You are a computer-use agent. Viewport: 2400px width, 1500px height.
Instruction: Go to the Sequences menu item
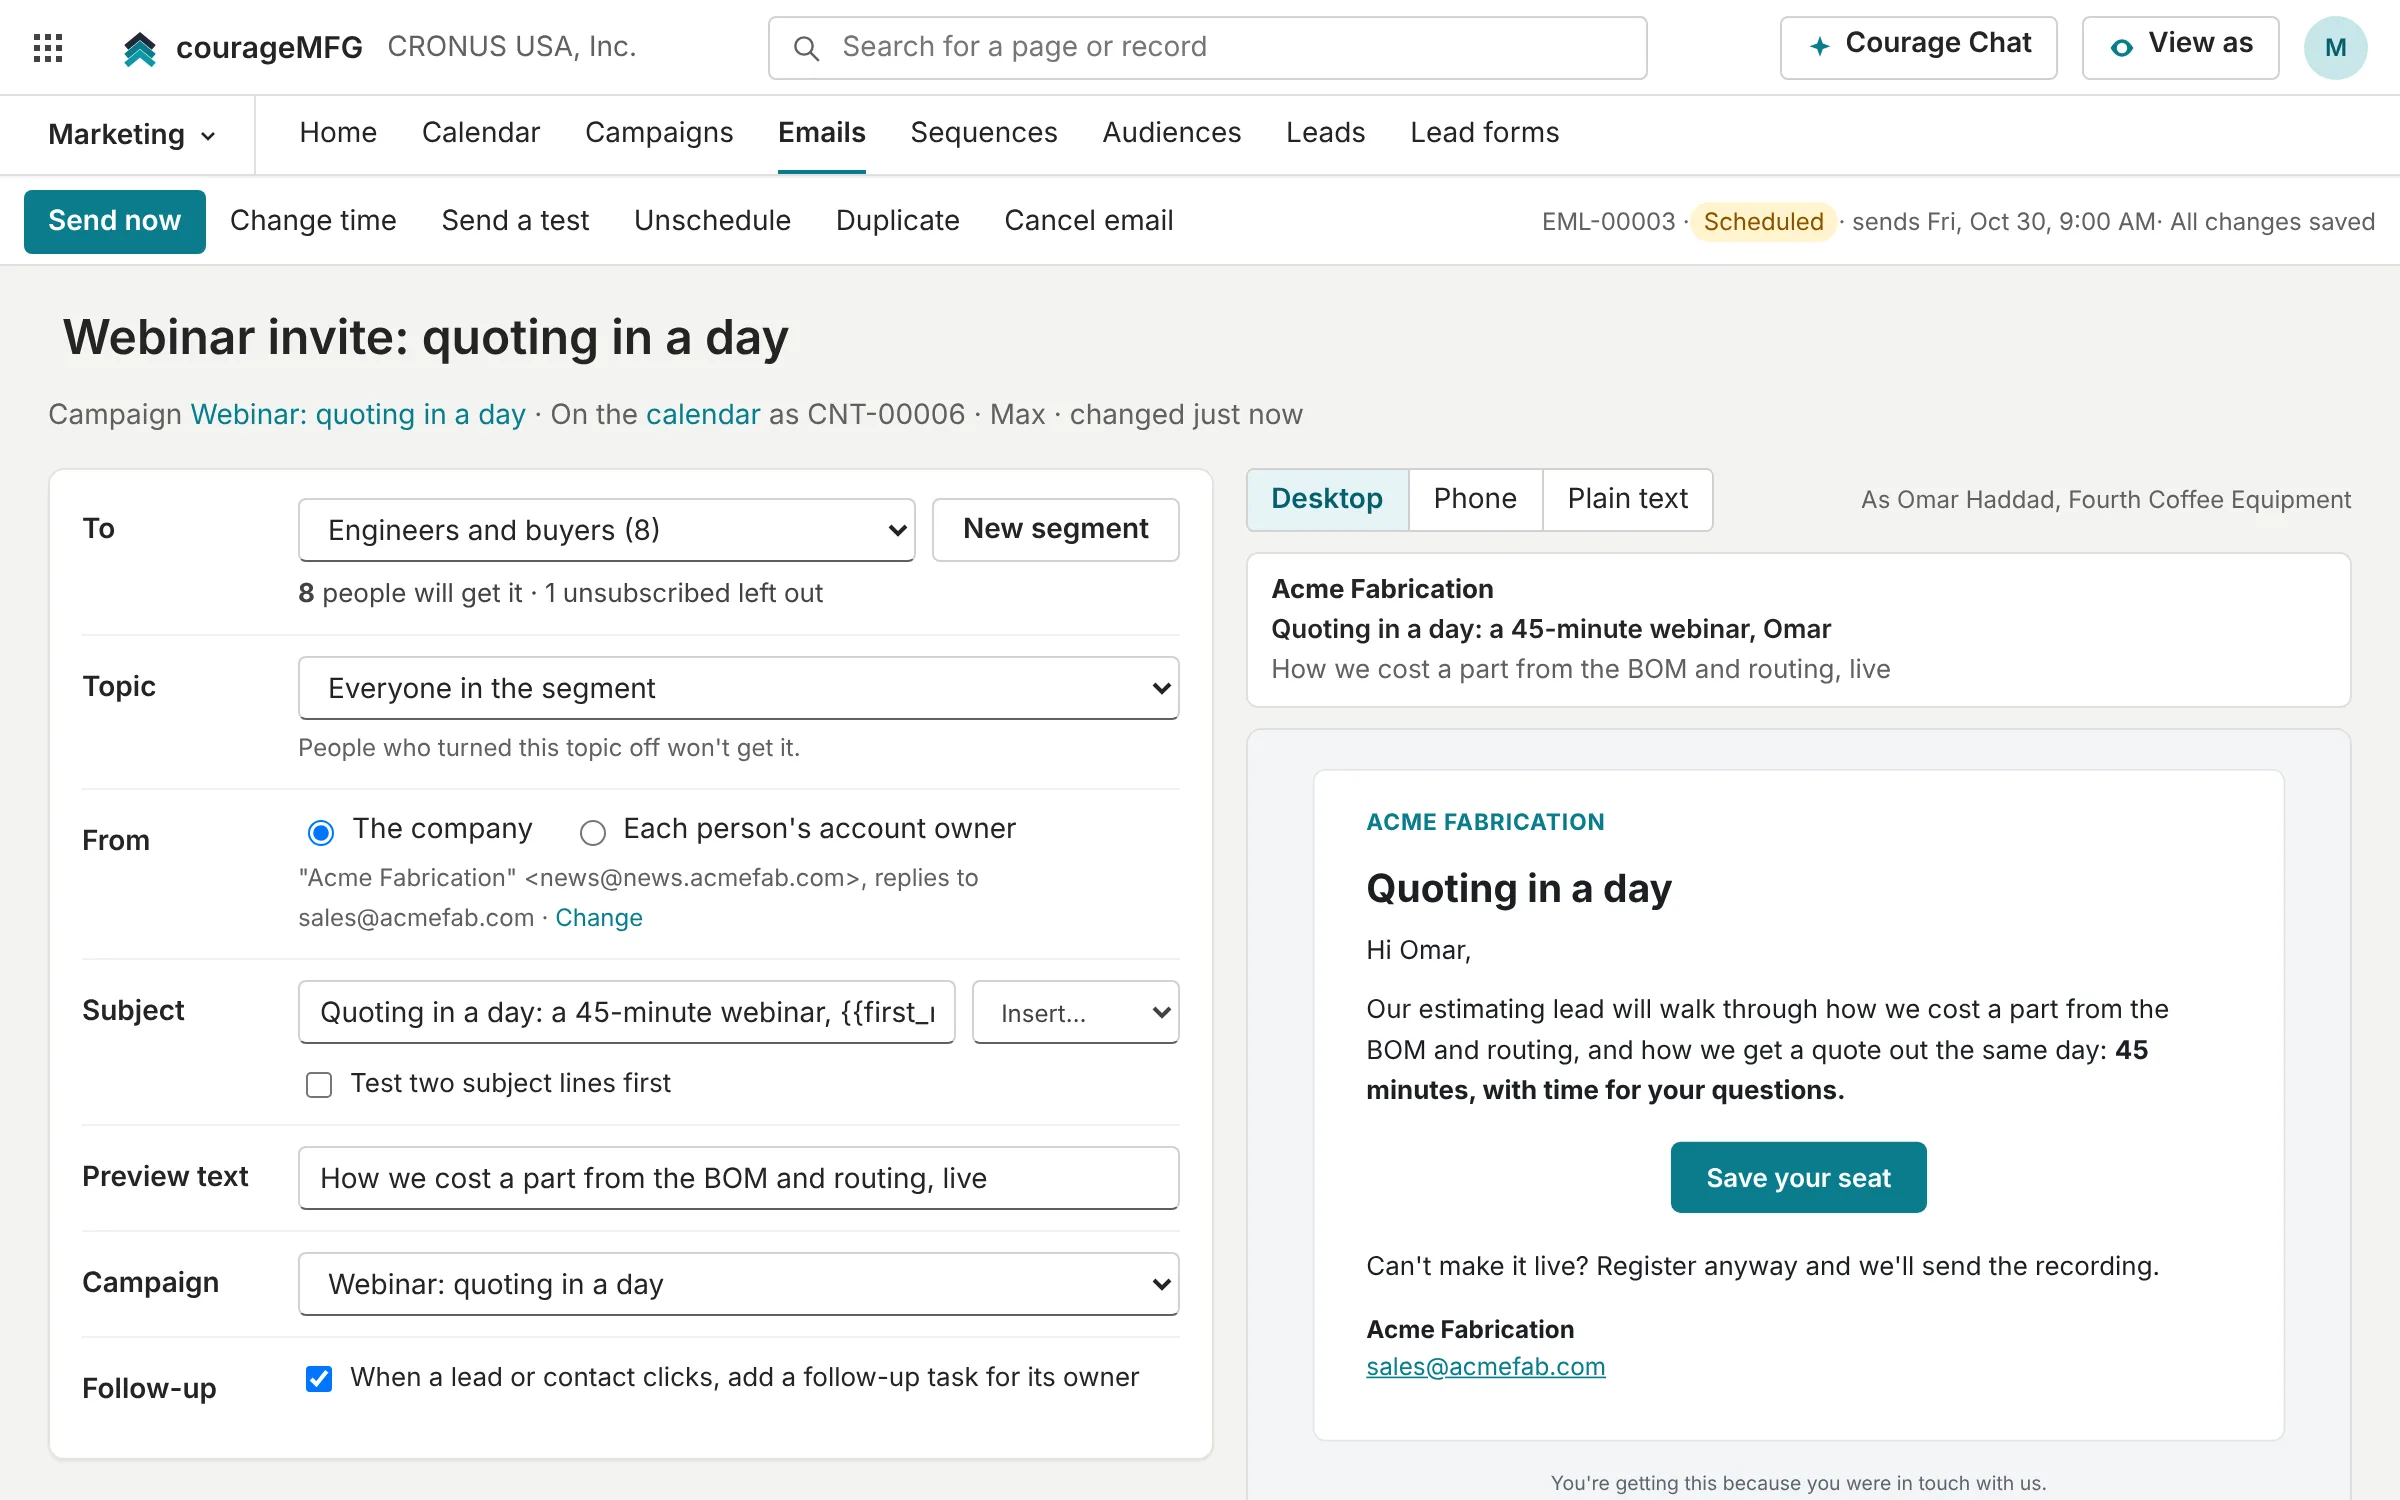click(984, 132)
